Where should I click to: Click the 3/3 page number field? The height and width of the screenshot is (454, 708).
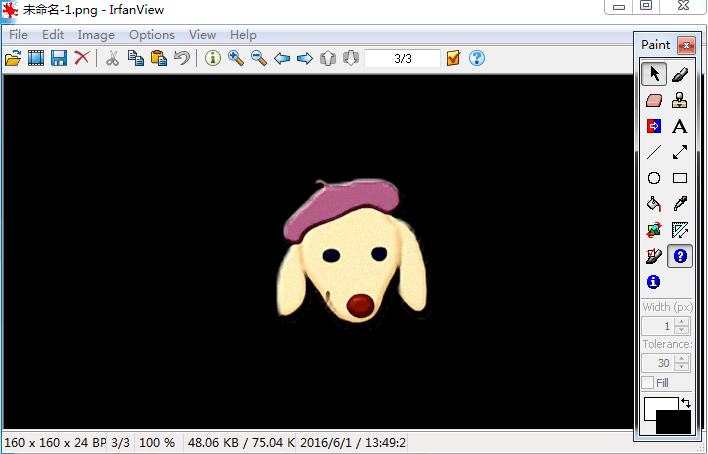(x=402, y=58)
